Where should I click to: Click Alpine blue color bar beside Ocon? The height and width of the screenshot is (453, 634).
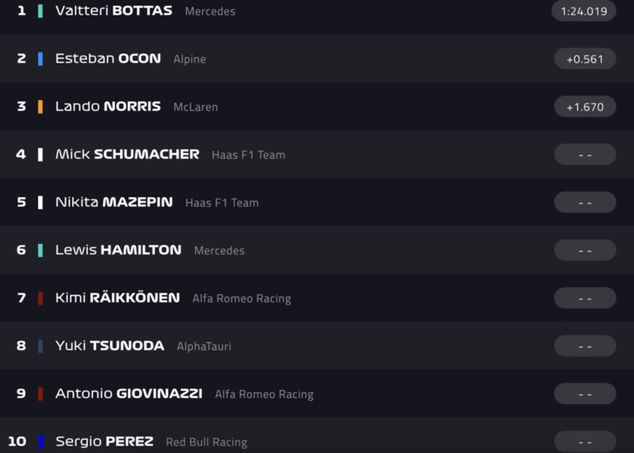(40, 59)
